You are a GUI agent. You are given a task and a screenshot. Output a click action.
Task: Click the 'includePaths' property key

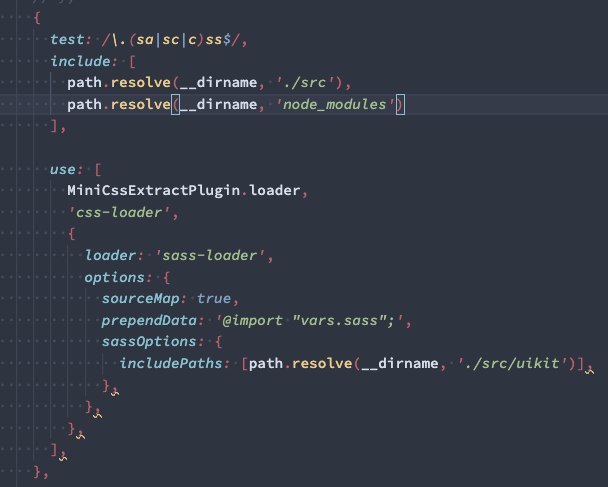pyautogui.click(x=171, y=364)
